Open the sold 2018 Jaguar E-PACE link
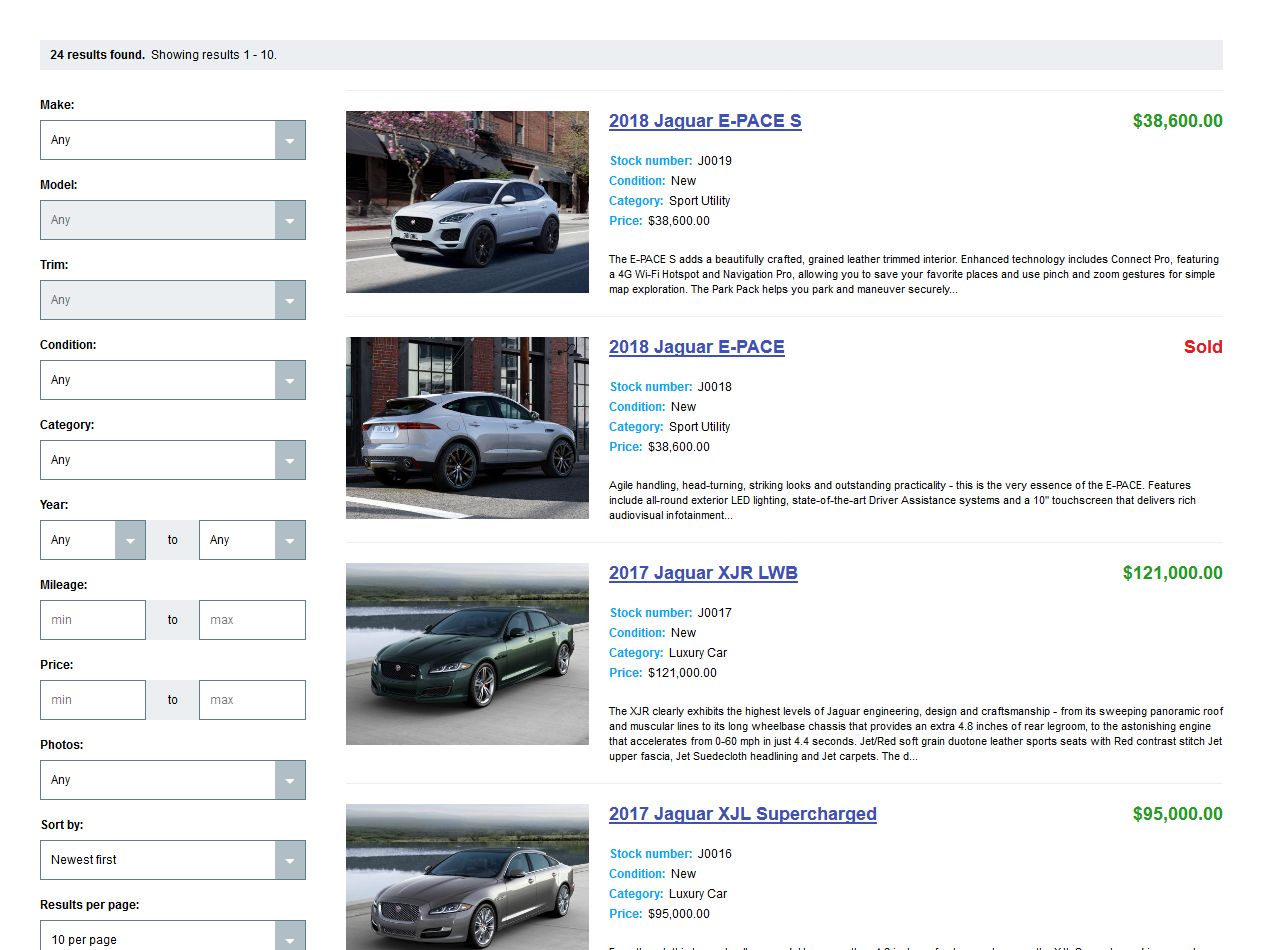Screen dimensions: 1263x950 point(696,347)
